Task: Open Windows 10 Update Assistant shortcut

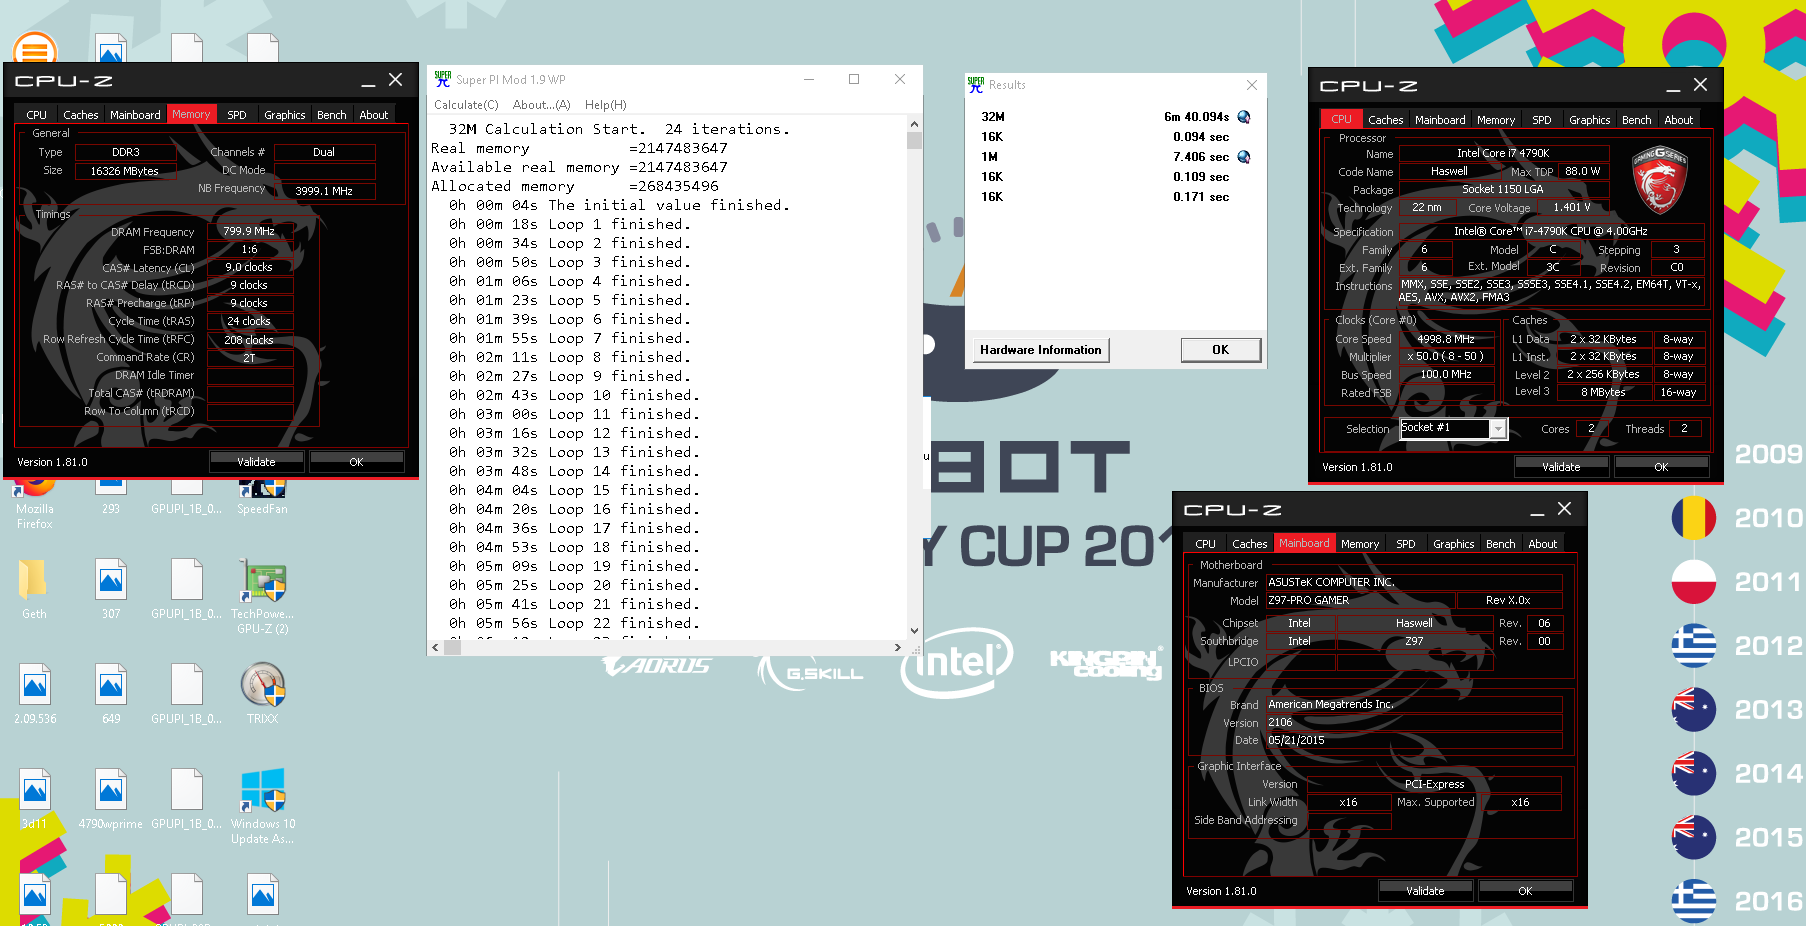Action: (263, 807)
